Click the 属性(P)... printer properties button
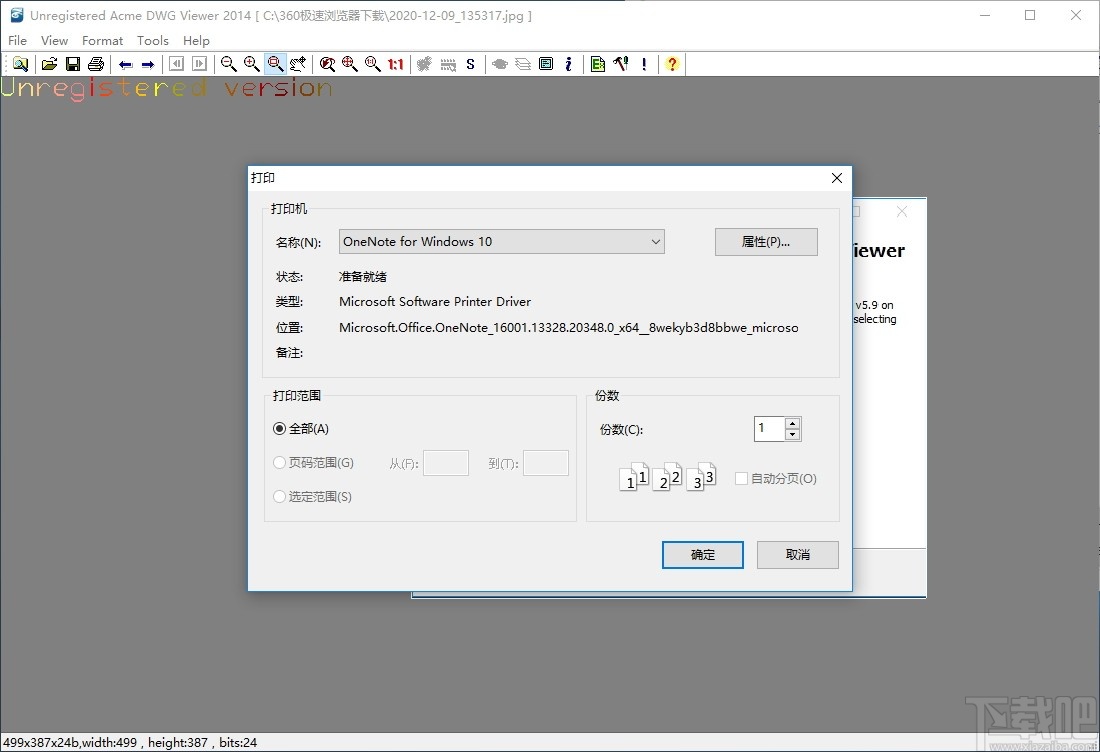Screen dimensions: 1100x752 tap(766, 242)
